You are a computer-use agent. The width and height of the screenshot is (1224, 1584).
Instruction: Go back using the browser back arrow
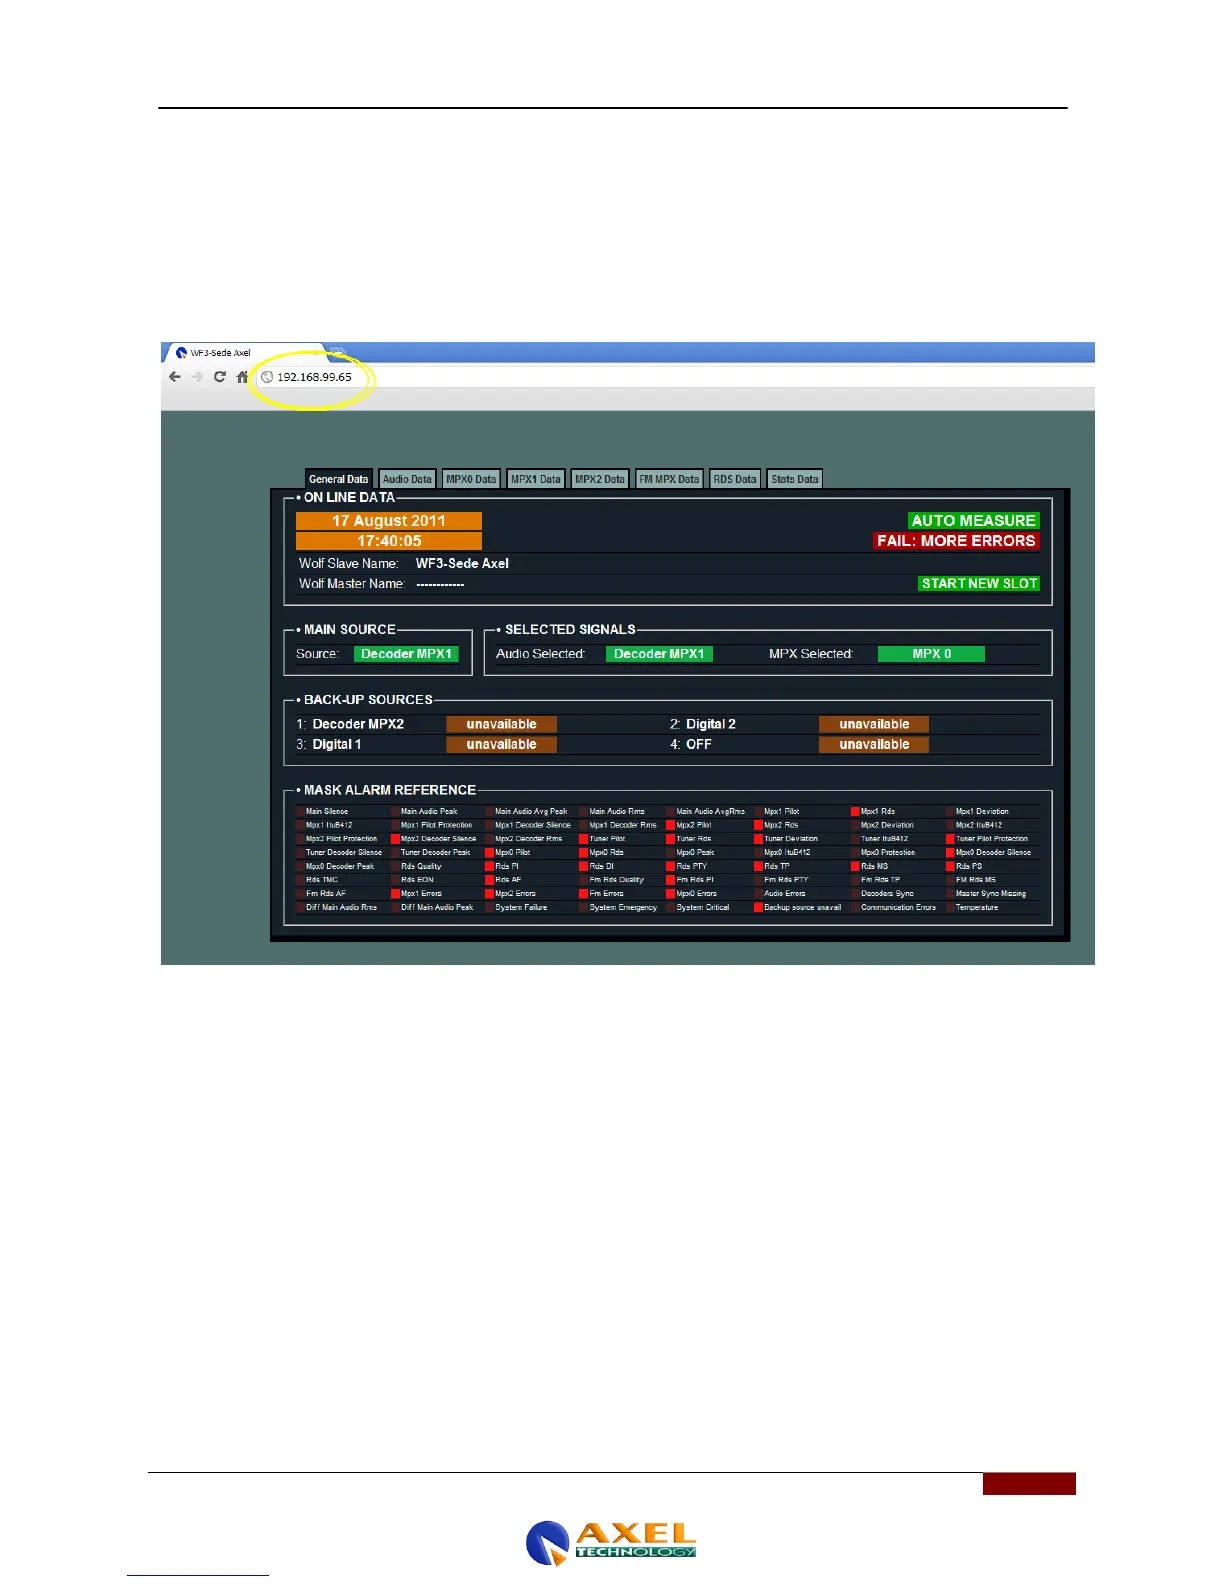(x=175, y=377)
